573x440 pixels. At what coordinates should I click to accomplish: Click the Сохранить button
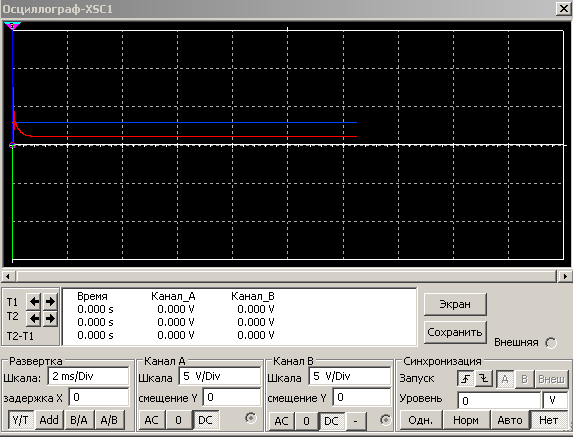point(455,332)
